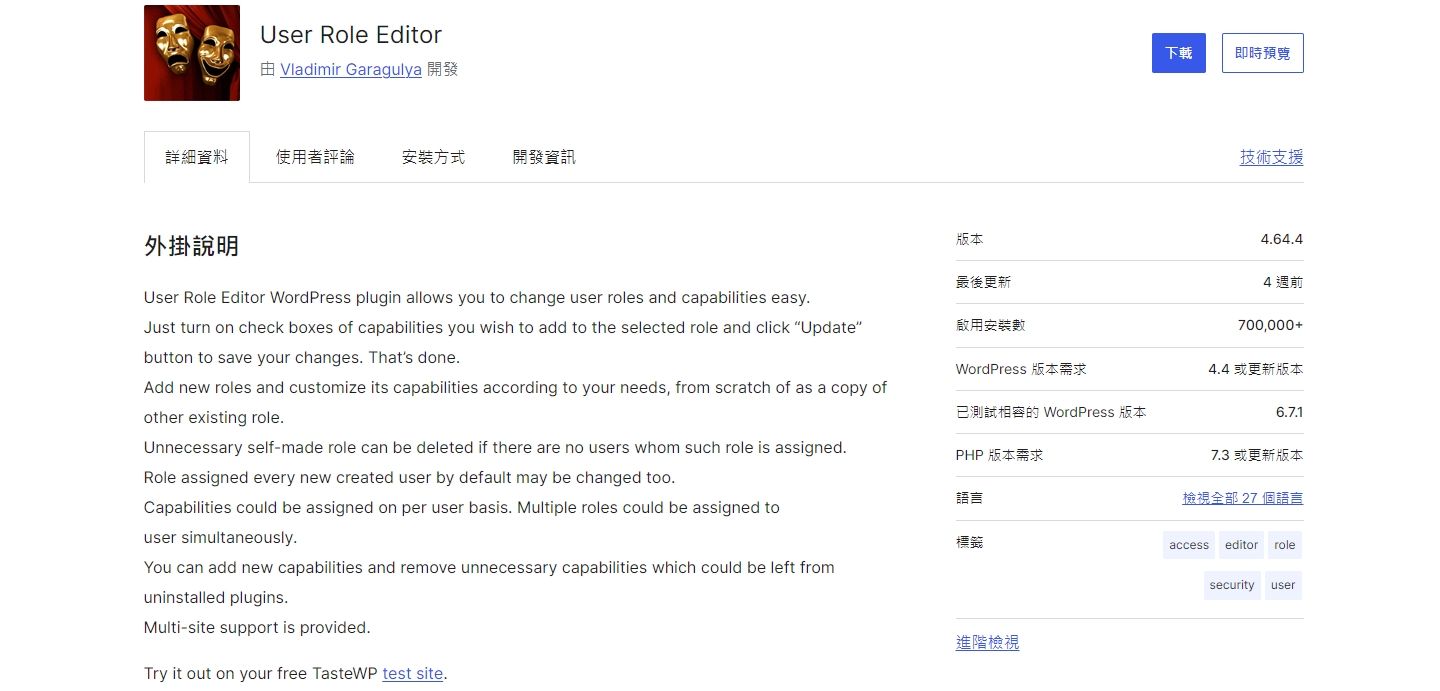Switch to the 使用者評論 tab

[x=315, y=157]
